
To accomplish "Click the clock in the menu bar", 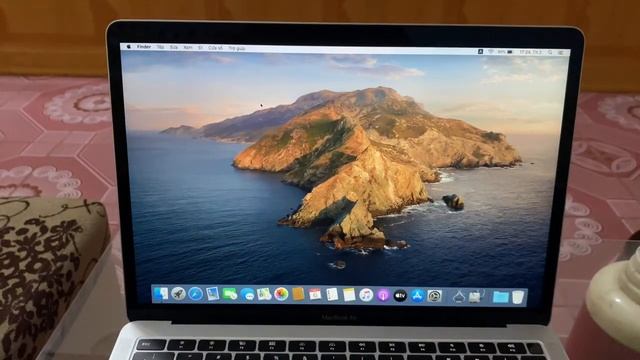I will click(531, 52).
